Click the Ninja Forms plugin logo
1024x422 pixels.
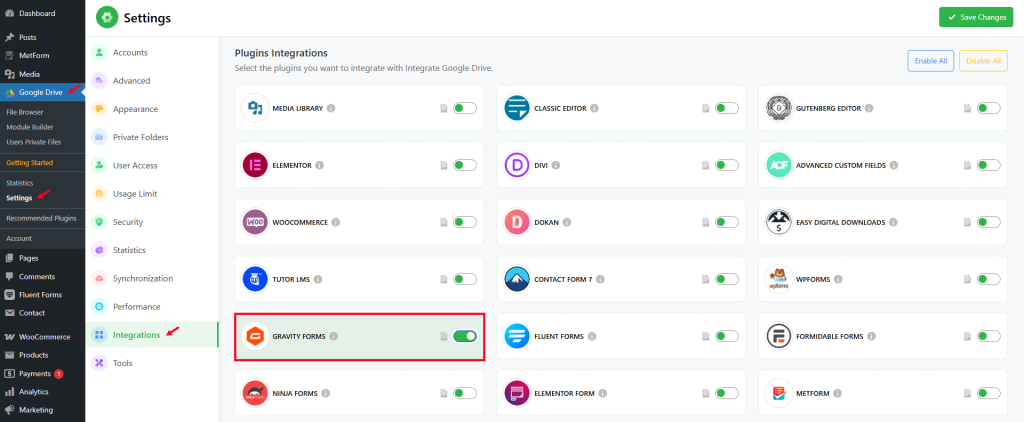pos(255,393)
